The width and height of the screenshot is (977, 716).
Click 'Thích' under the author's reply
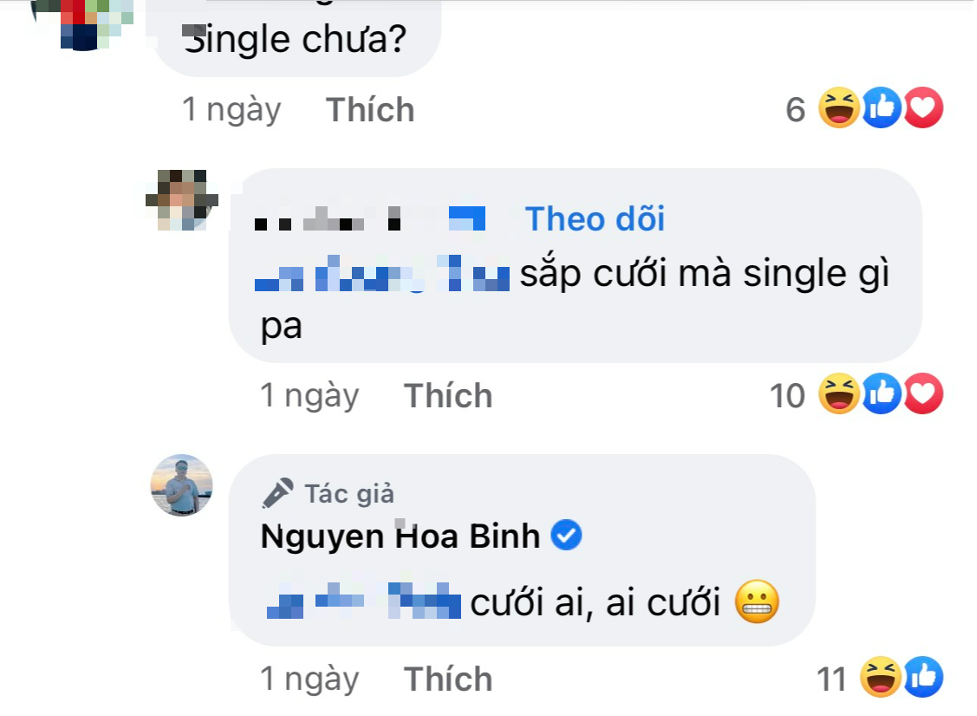[448, 678]
